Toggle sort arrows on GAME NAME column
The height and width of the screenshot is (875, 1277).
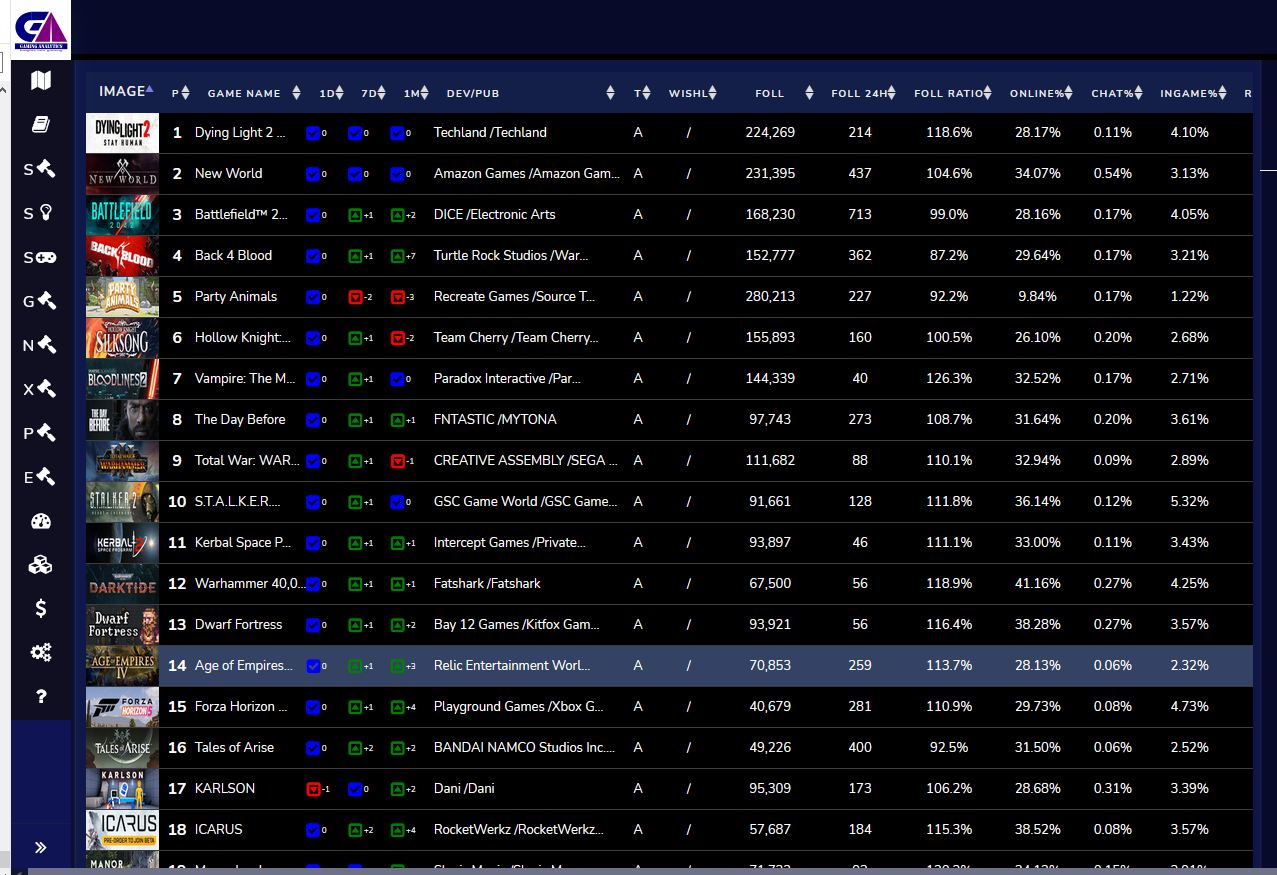(296, 93)
